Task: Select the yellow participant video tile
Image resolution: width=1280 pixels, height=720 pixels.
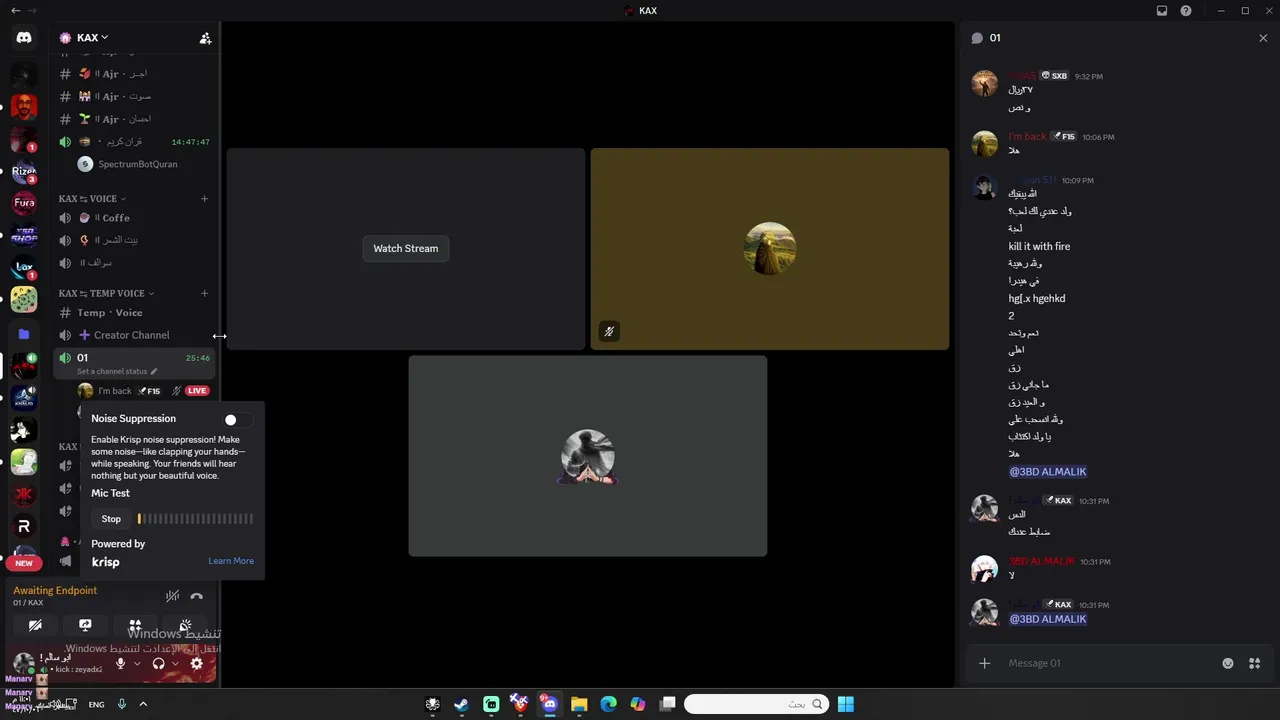Action: tap(769, 249)
